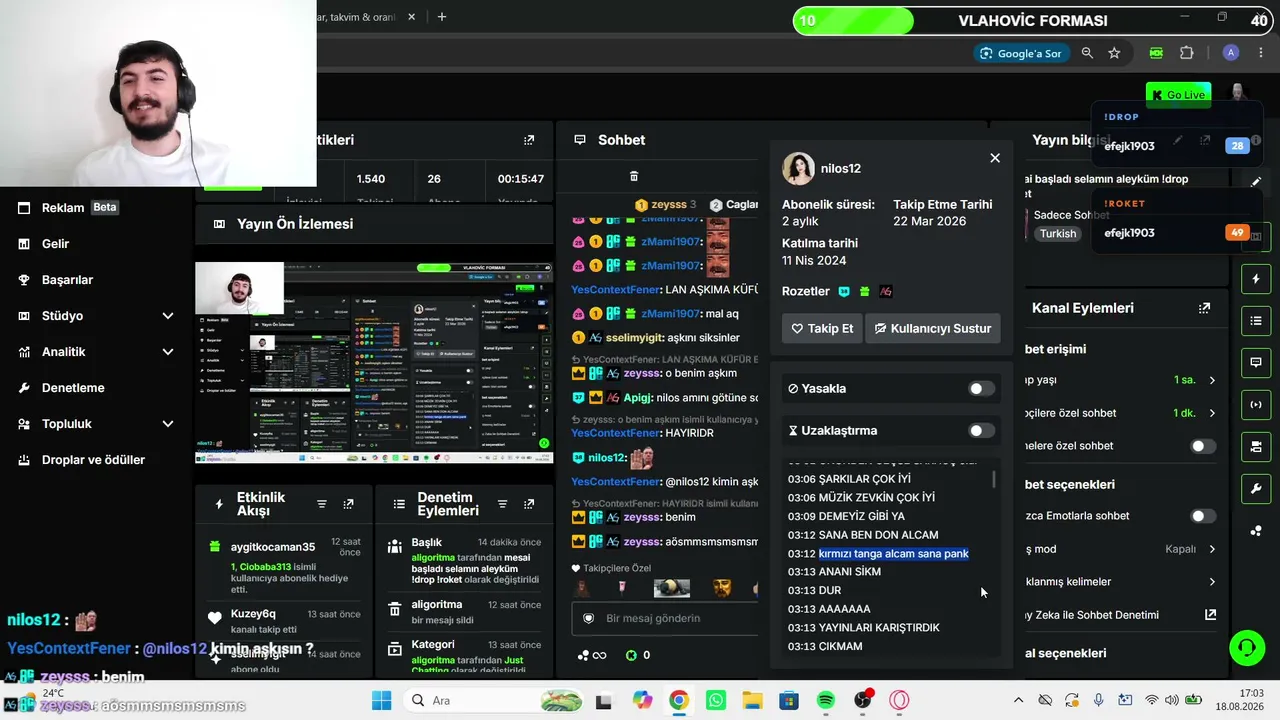
Task: Click the chat bubble icon on right rail
Action: tap(1256, 362)
